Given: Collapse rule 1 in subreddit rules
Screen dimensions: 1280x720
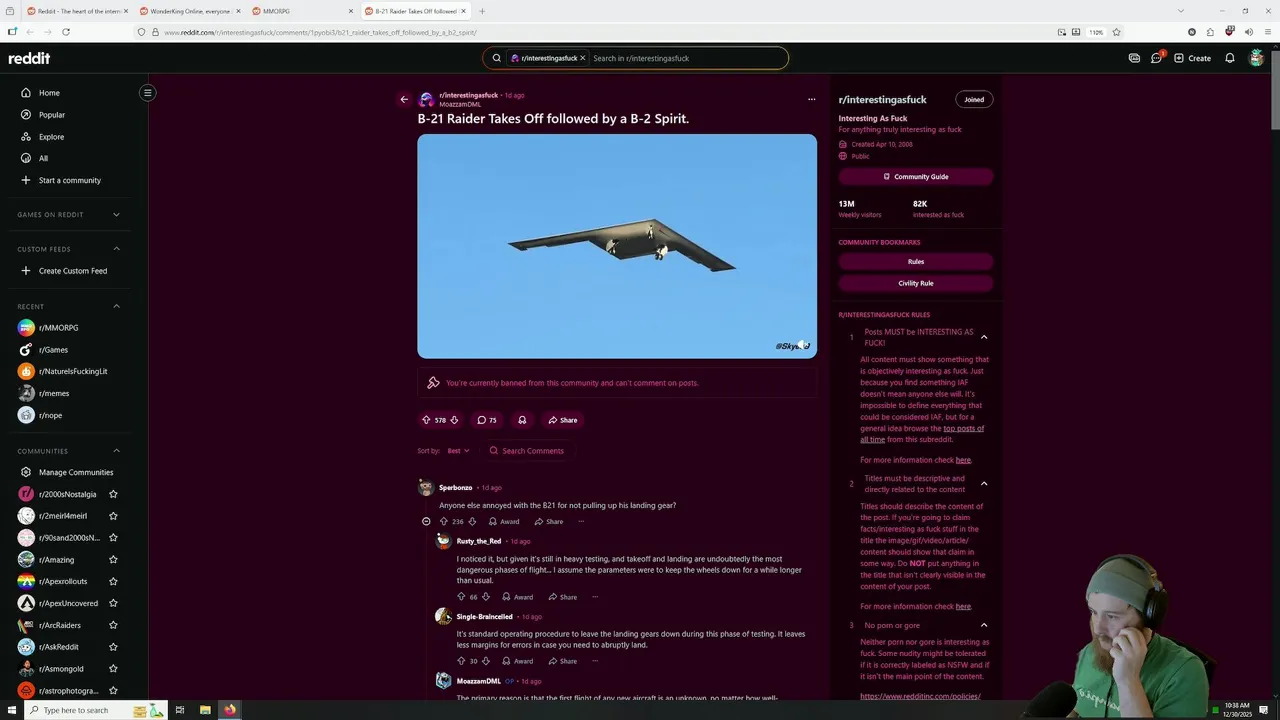Looking at the screenshot, I should click(x=984, y=337).
